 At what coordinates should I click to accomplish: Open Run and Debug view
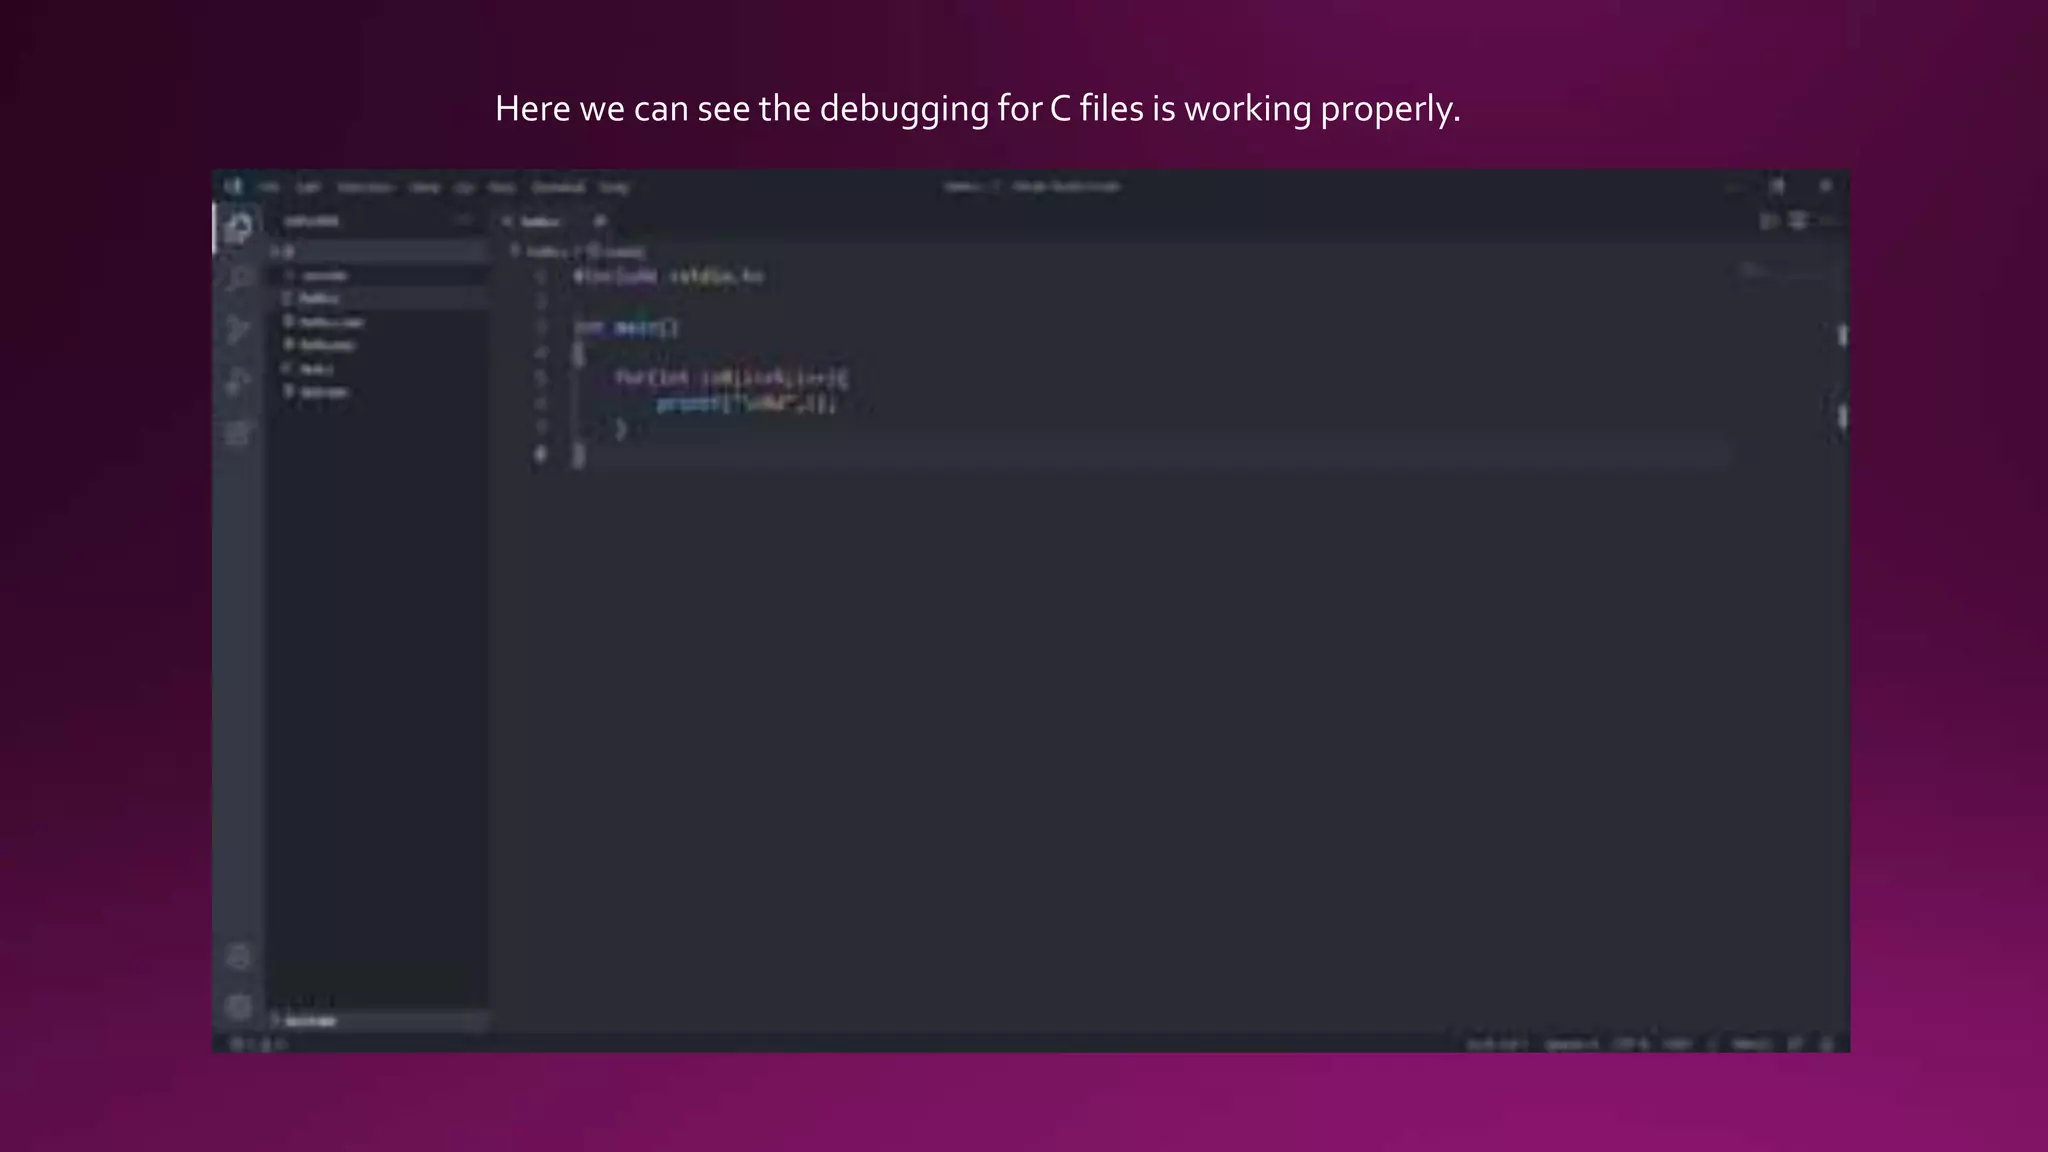pos(238,381)
